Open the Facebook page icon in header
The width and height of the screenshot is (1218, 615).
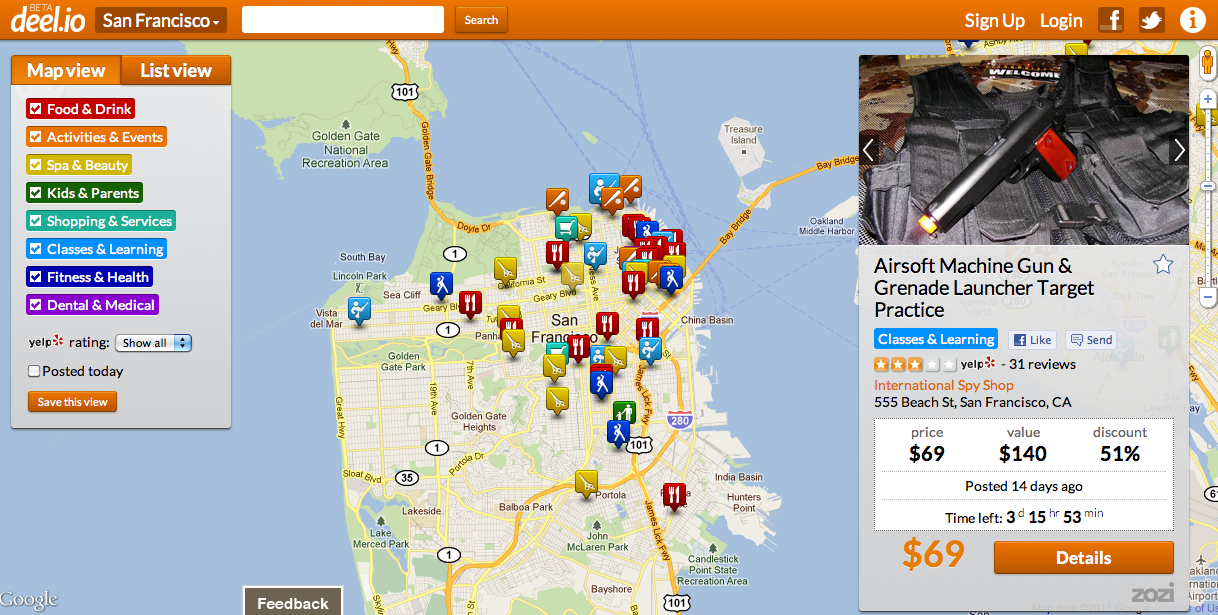[x=1111, y=20]
